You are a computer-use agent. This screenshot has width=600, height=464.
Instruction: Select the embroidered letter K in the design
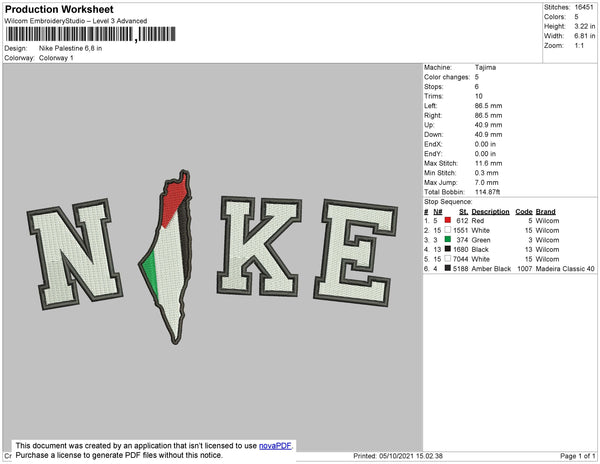click(x=259, y=246)
